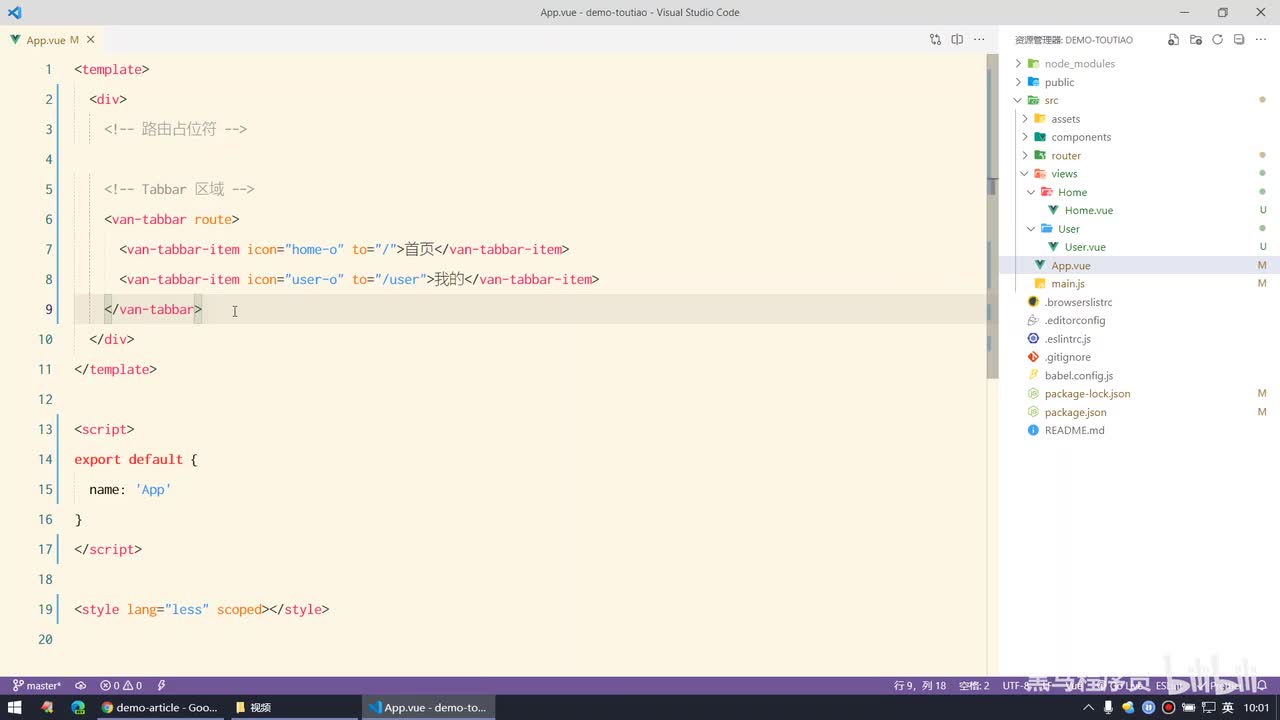This screenshot has height=720, width=1280.
Task: Click the editor vertical scrollbar
Action: click(x=993, y=215)
